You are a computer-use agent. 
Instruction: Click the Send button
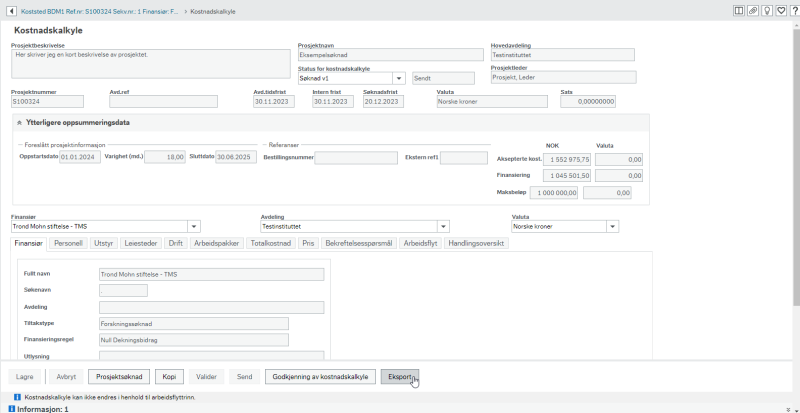(x=244, y=377)
